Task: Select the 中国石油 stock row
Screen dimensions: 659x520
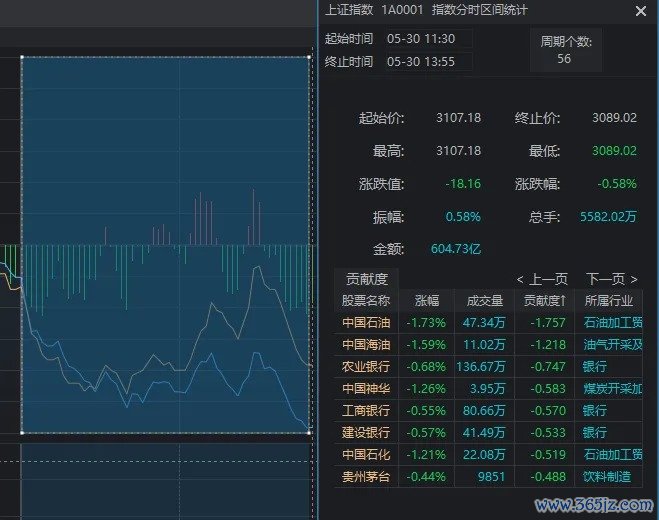Action: tap(488, 323)
